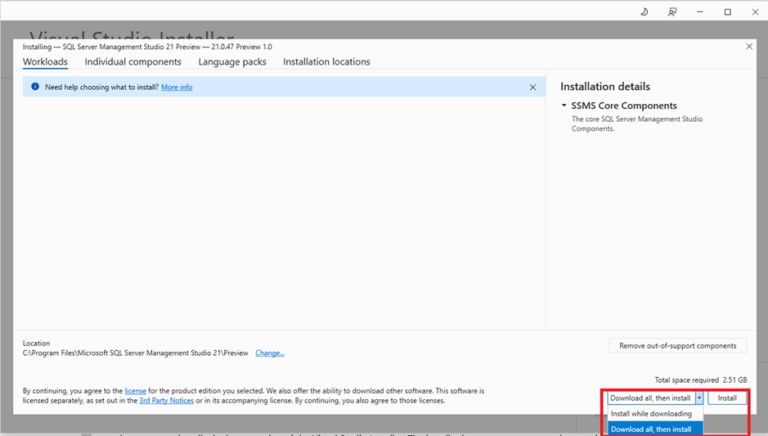Select 'Download all, then install' highlighted option
The image size is (768, 436).
(x=651, y=429)
